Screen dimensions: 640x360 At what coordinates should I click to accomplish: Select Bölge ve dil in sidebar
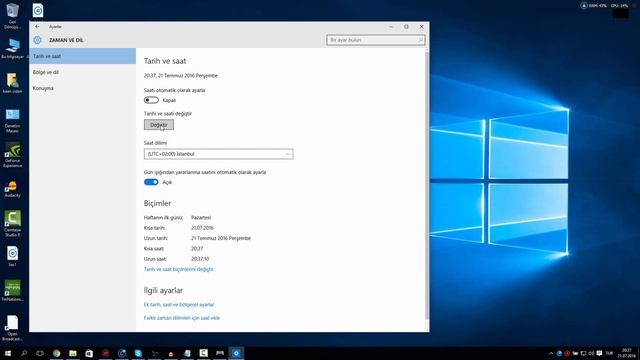(82, 72)
